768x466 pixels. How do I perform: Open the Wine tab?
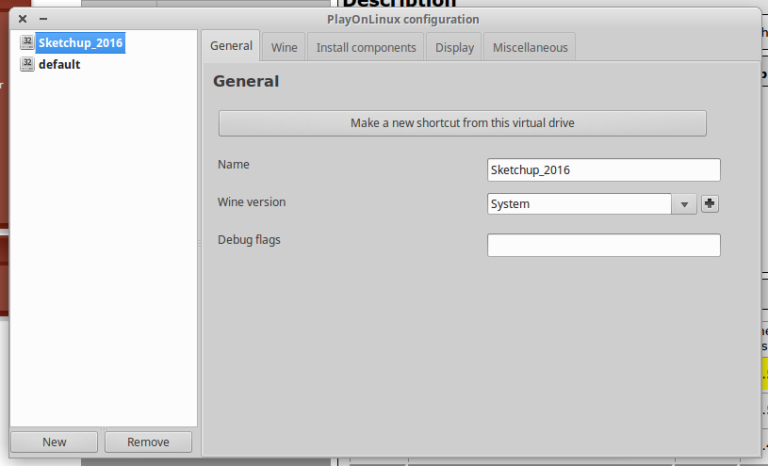(x=284, y=48)
